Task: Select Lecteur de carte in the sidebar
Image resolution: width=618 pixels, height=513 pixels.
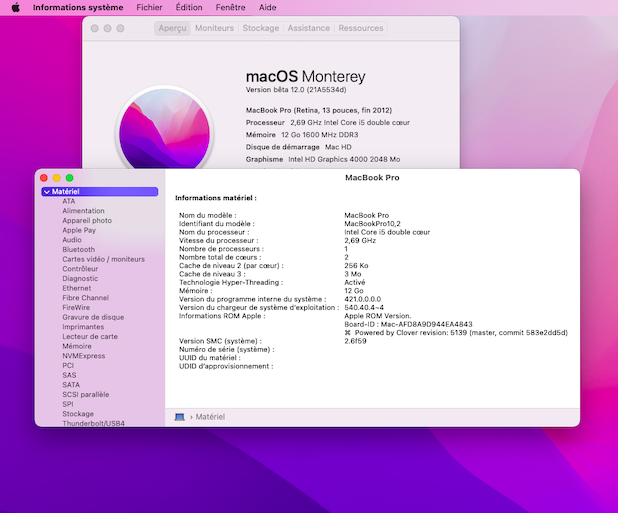Action: pos(90,336)
